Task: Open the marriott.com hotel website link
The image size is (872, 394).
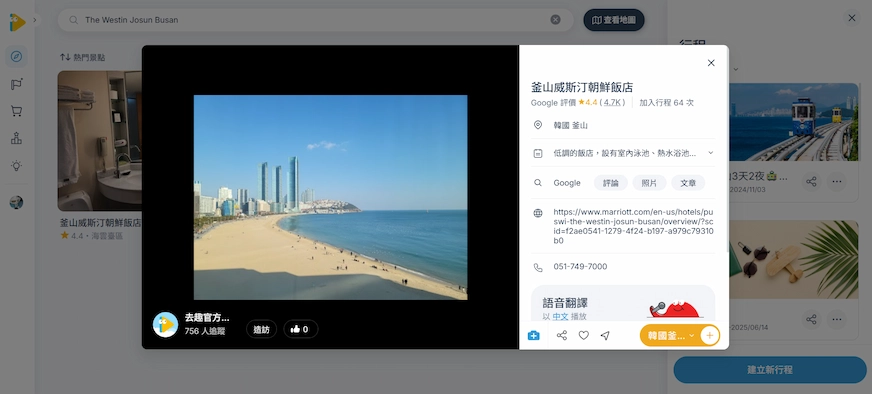Action: (x=633, y=226)
